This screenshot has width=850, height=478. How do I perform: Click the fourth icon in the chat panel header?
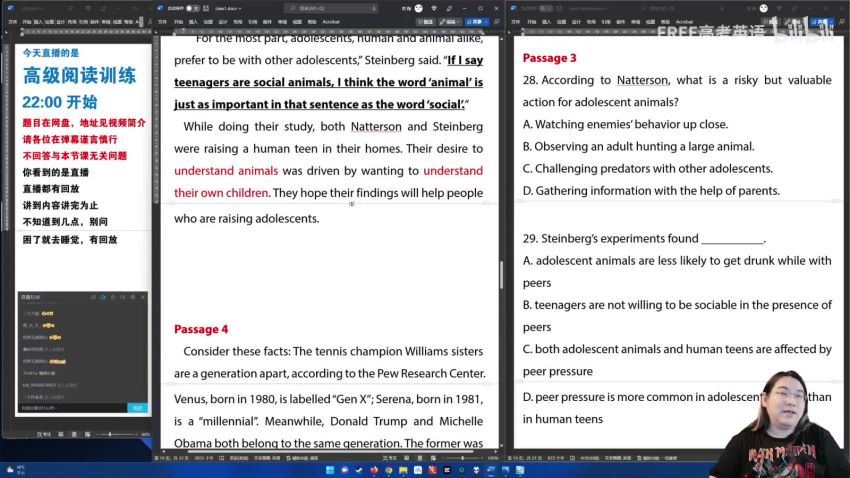point(123,297)
